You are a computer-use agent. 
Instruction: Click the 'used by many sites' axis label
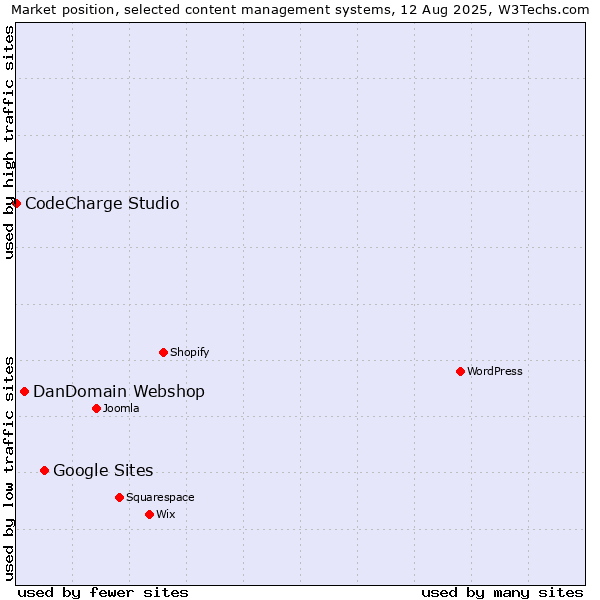pos(502,593)
